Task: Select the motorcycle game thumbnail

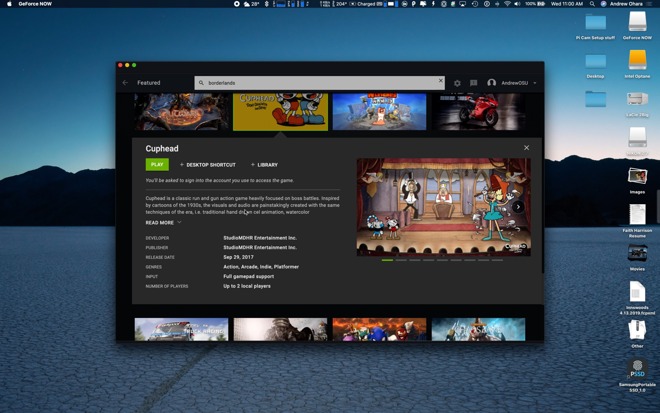Action: [479, 112]
